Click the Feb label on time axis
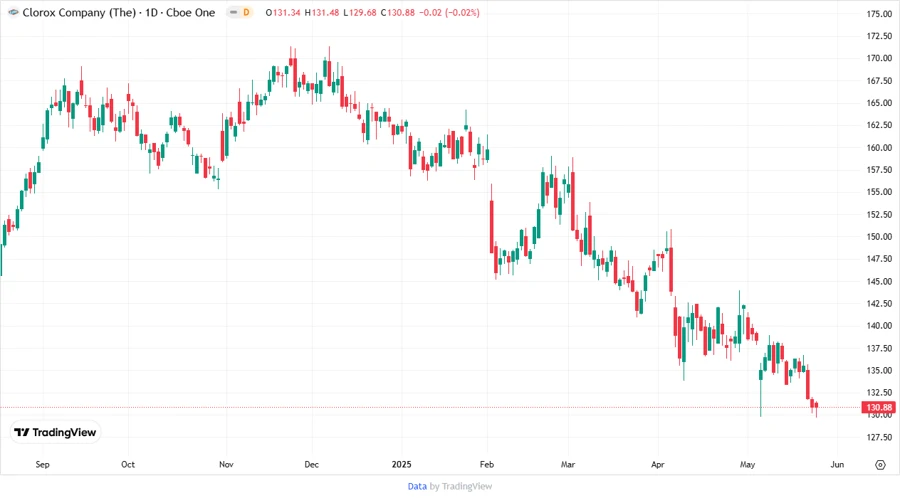 tap(487, 464)
